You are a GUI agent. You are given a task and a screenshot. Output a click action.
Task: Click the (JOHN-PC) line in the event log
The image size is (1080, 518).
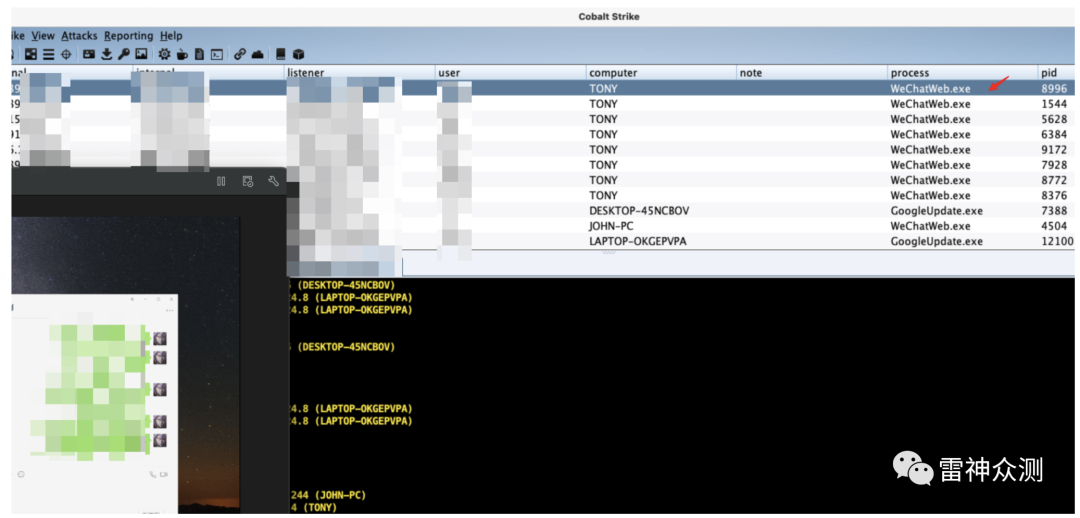coord(328,495)
